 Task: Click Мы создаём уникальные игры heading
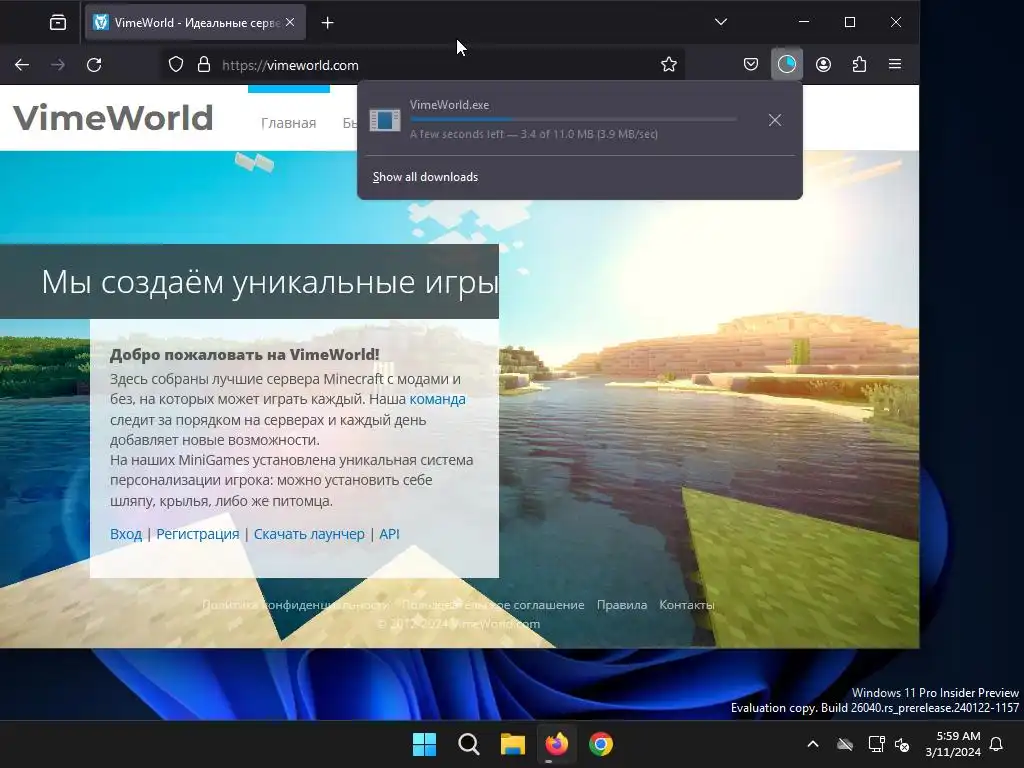tap(270, 282)
